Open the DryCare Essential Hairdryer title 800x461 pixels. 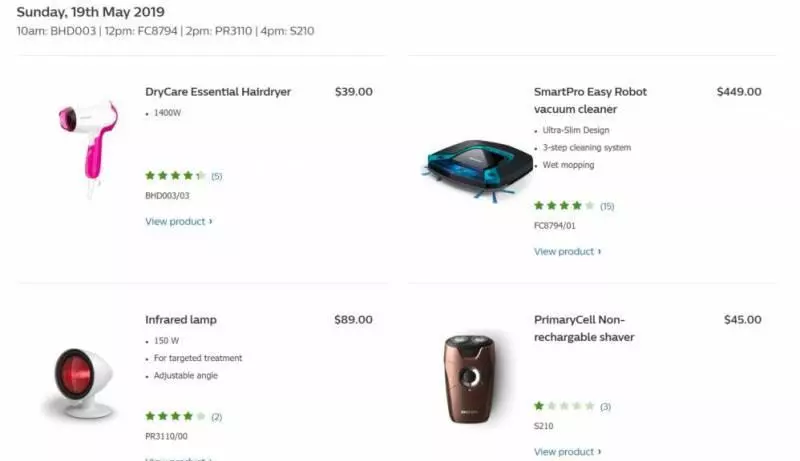218,92
